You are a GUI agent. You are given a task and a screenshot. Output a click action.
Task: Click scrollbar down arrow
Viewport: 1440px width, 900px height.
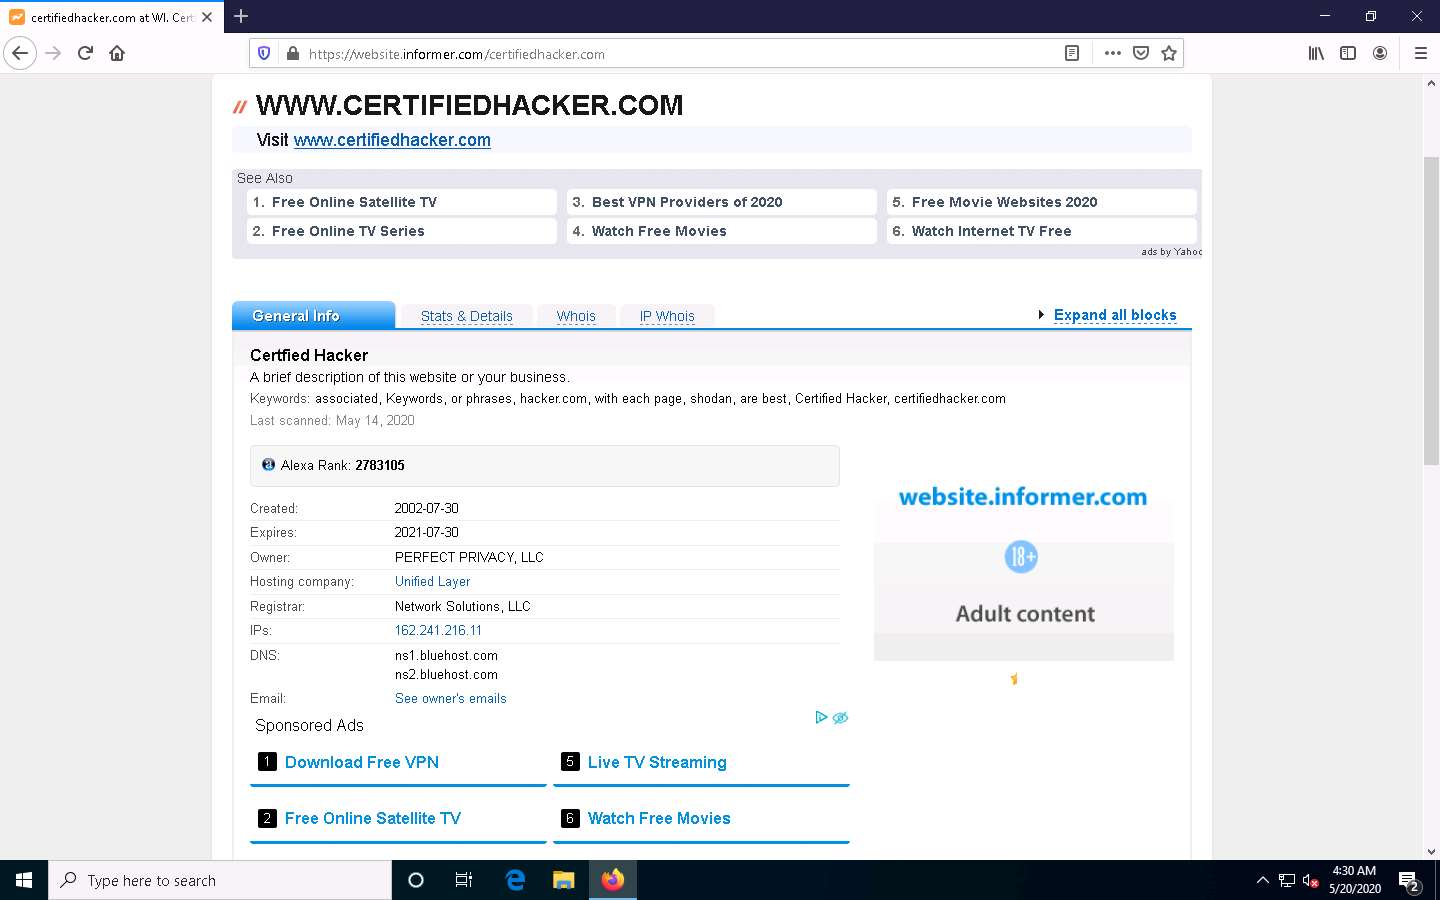pyautogui.click(x=1431, y=851)
